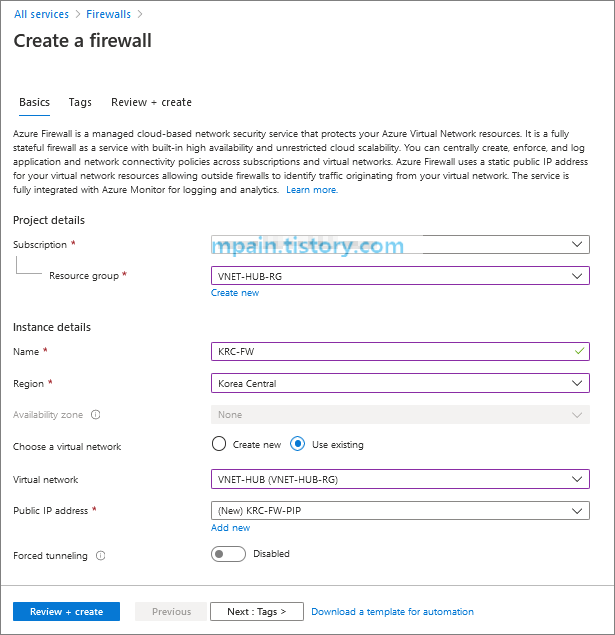Select the Use existing radio button

298,444
